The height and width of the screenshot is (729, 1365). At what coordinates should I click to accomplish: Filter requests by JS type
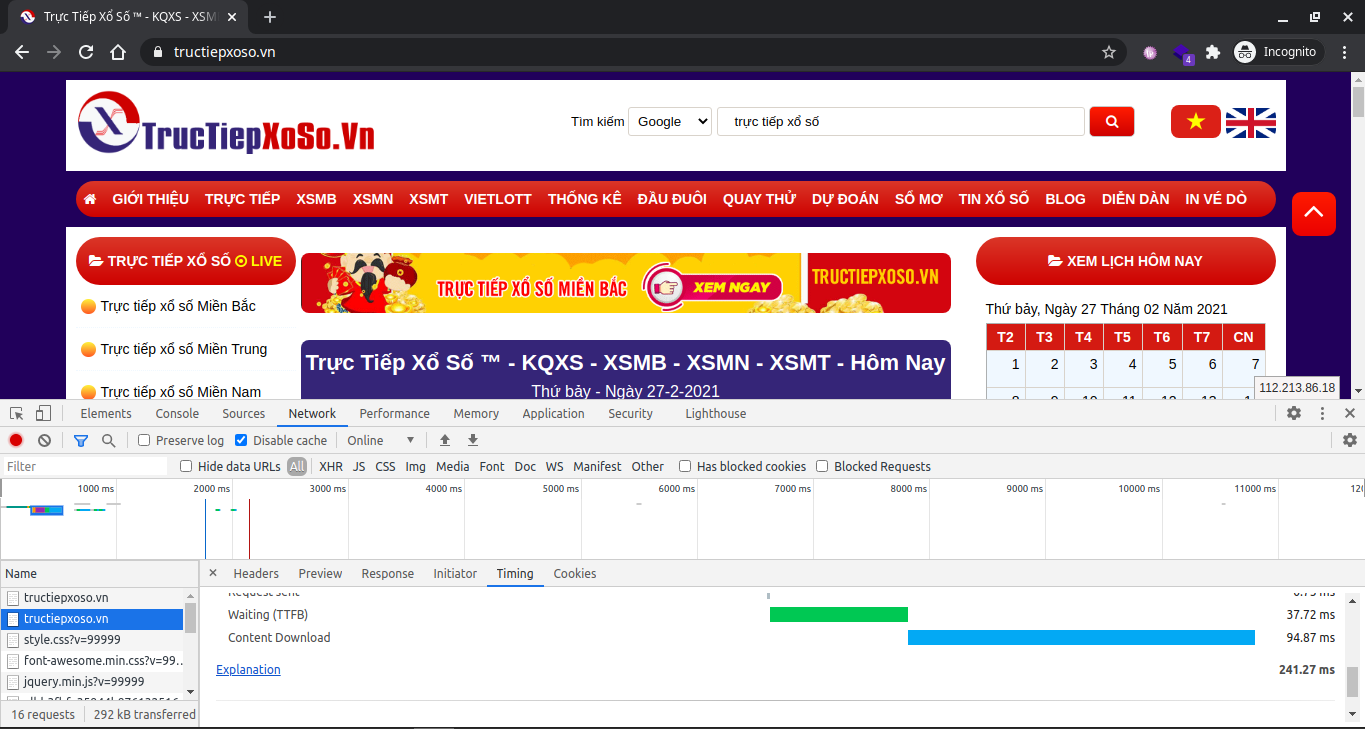coord(359,466)
